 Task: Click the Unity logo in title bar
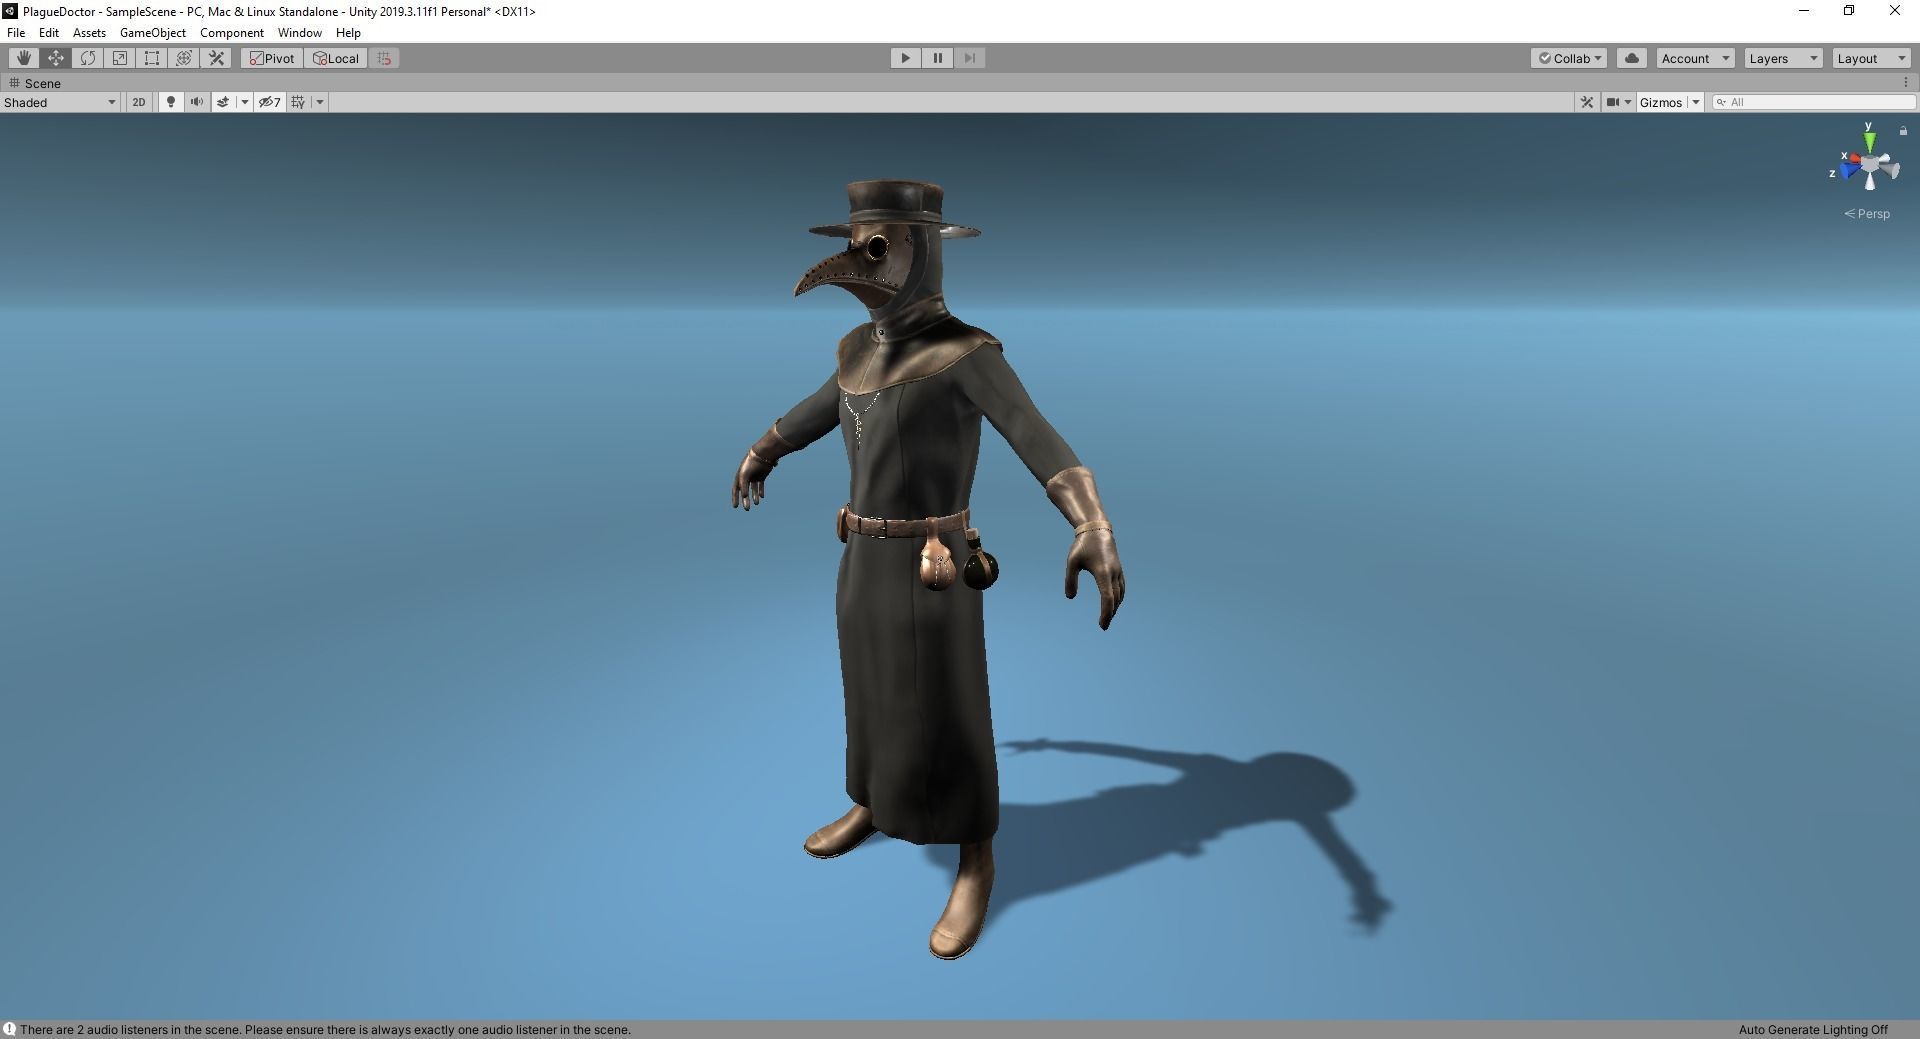click(x=9, y=11)
